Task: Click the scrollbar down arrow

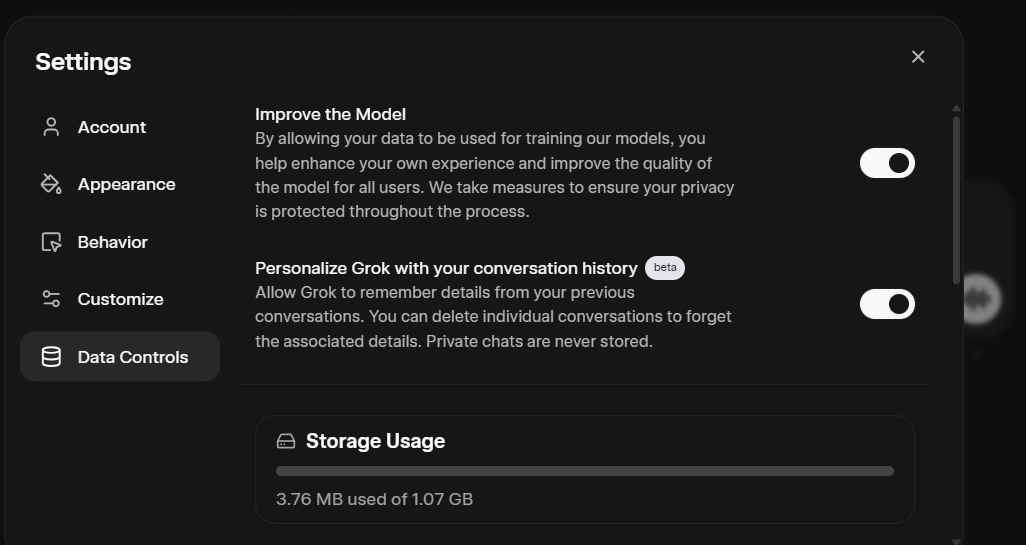Action: click(956, 541)
